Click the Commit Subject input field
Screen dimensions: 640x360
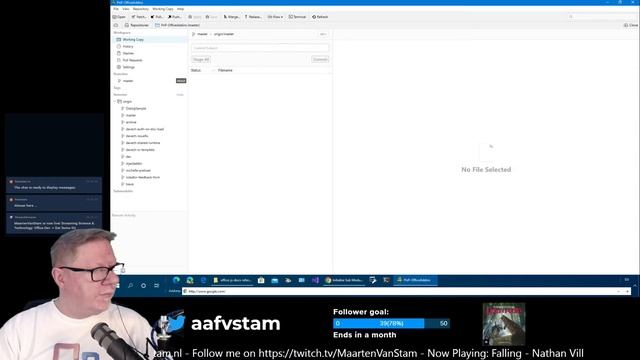pos(260,48)
